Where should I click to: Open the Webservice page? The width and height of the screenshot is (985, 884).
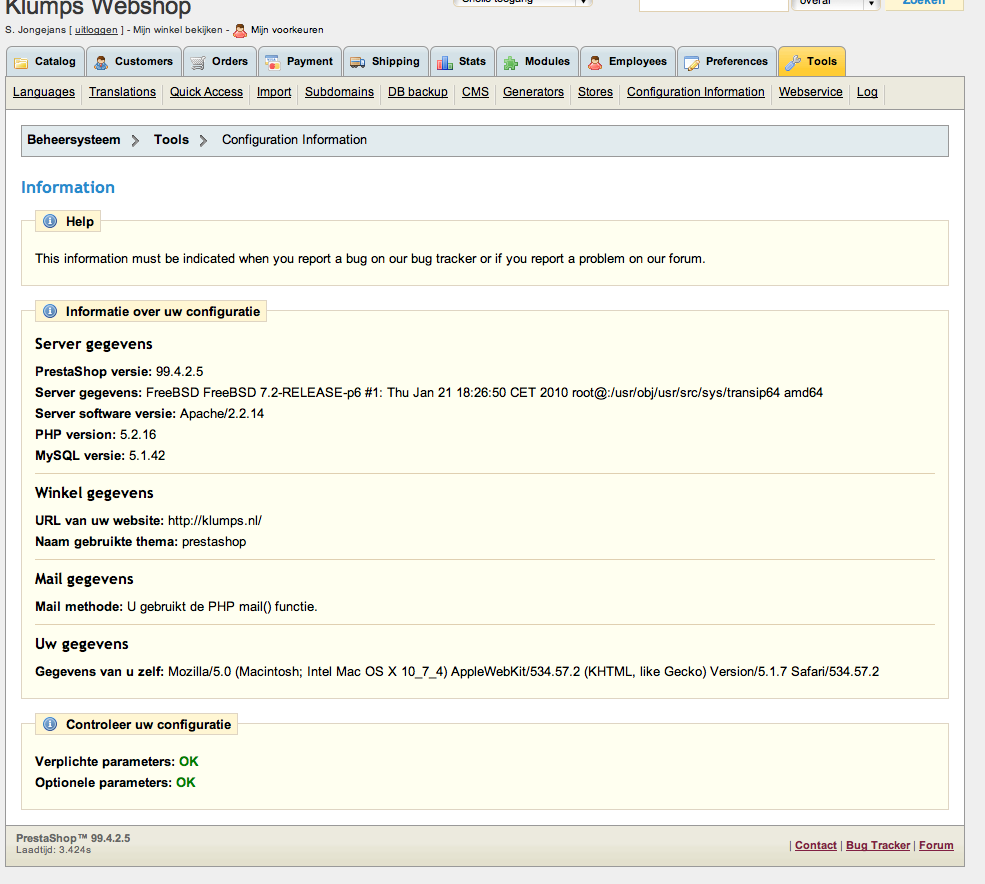tap(811, 92)
